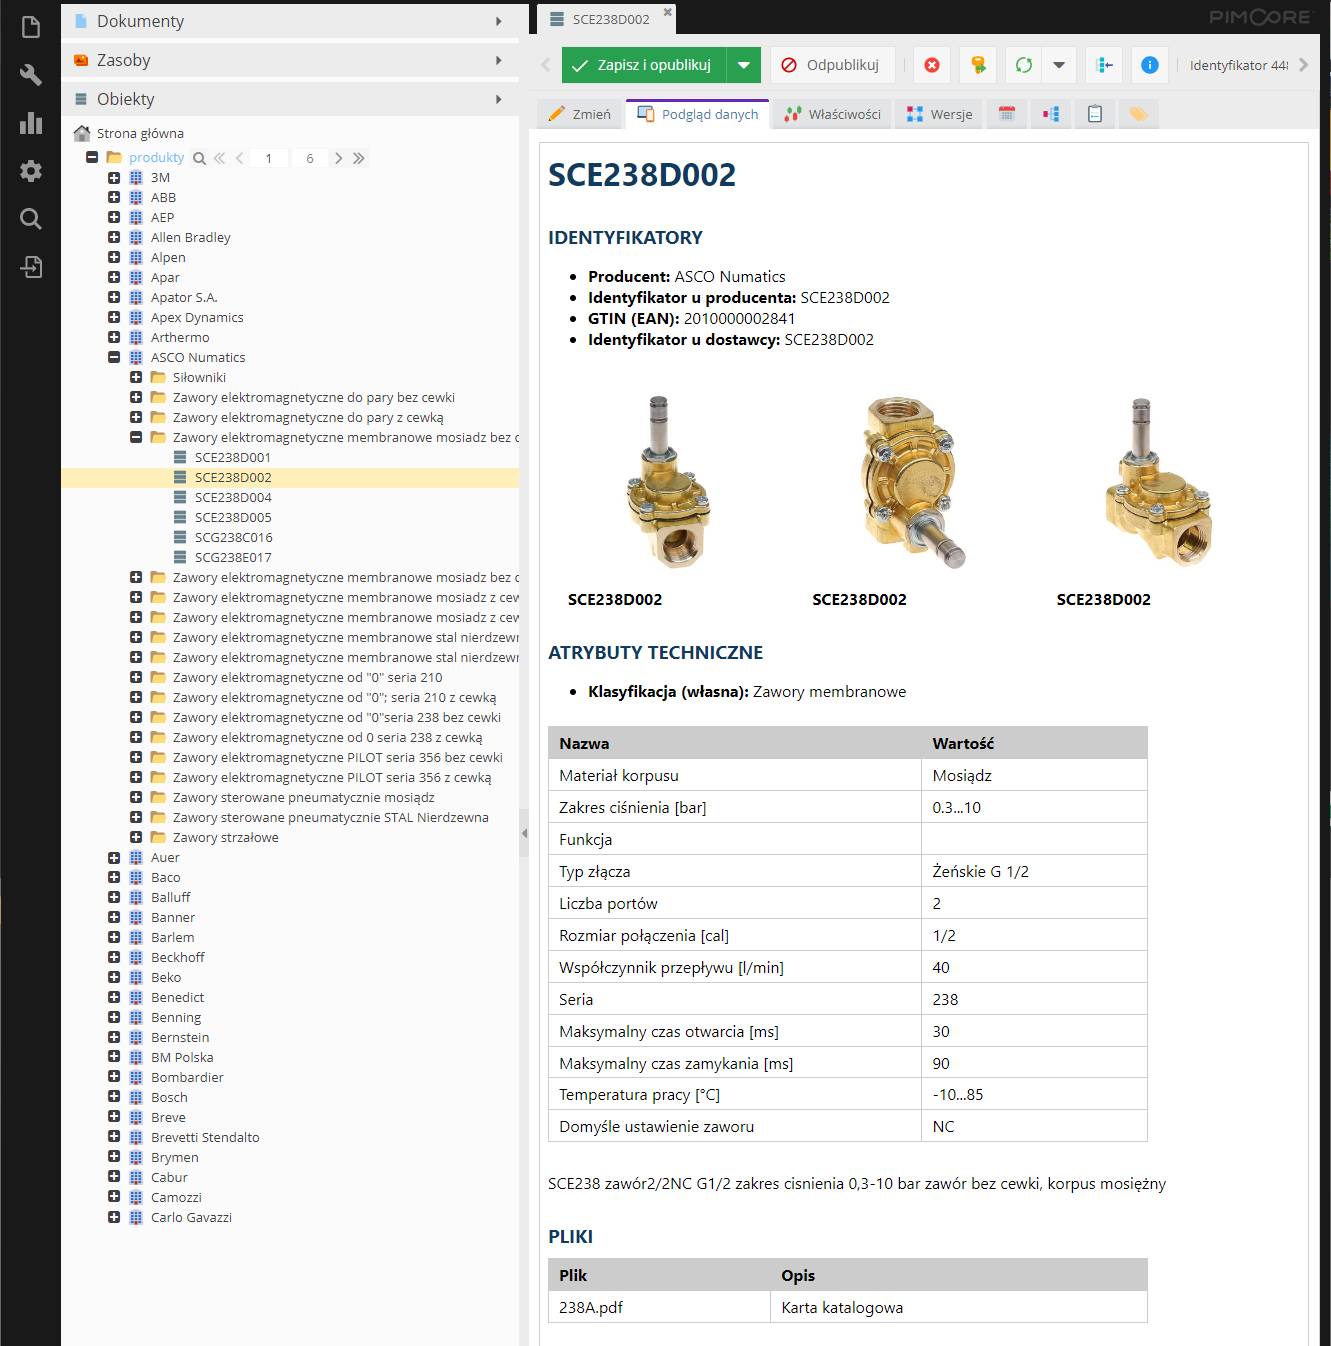Expand the 3M node
This screenshot has height=1346, width=1331.
tap(114, 177)
